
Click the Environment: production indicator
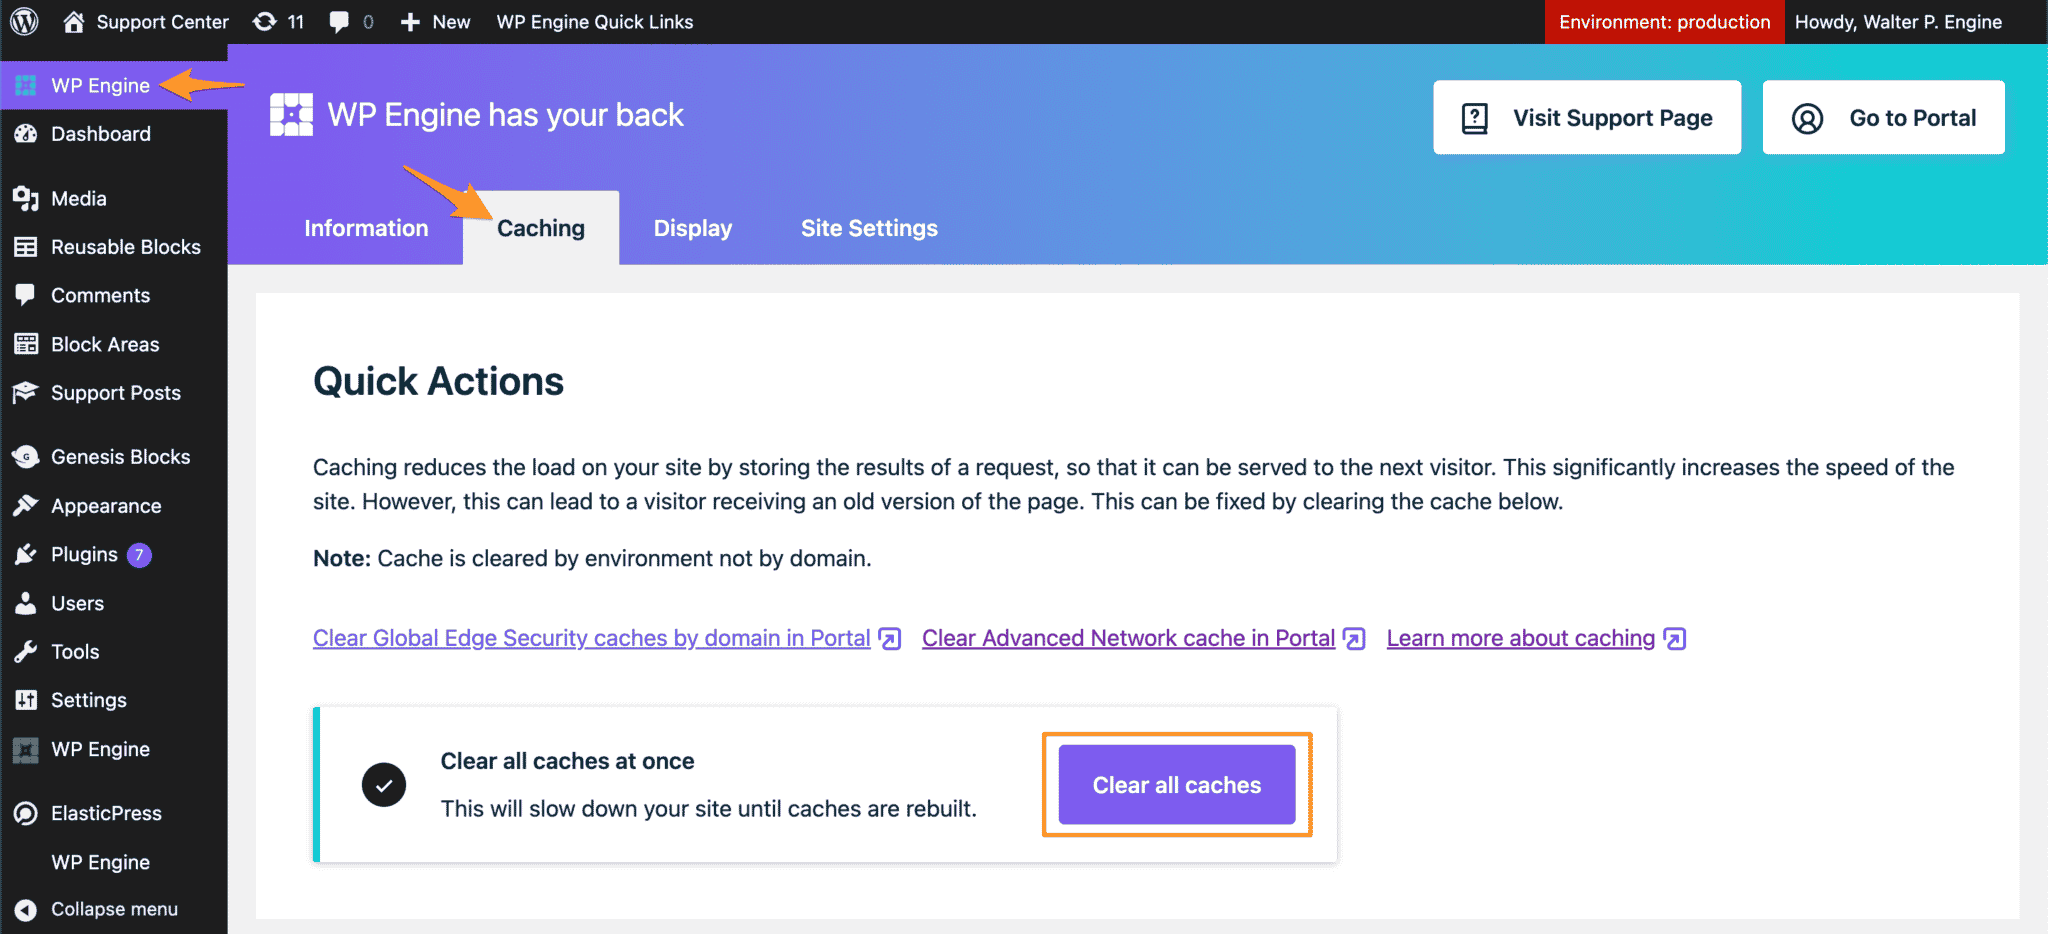(x=1663, y=21)
